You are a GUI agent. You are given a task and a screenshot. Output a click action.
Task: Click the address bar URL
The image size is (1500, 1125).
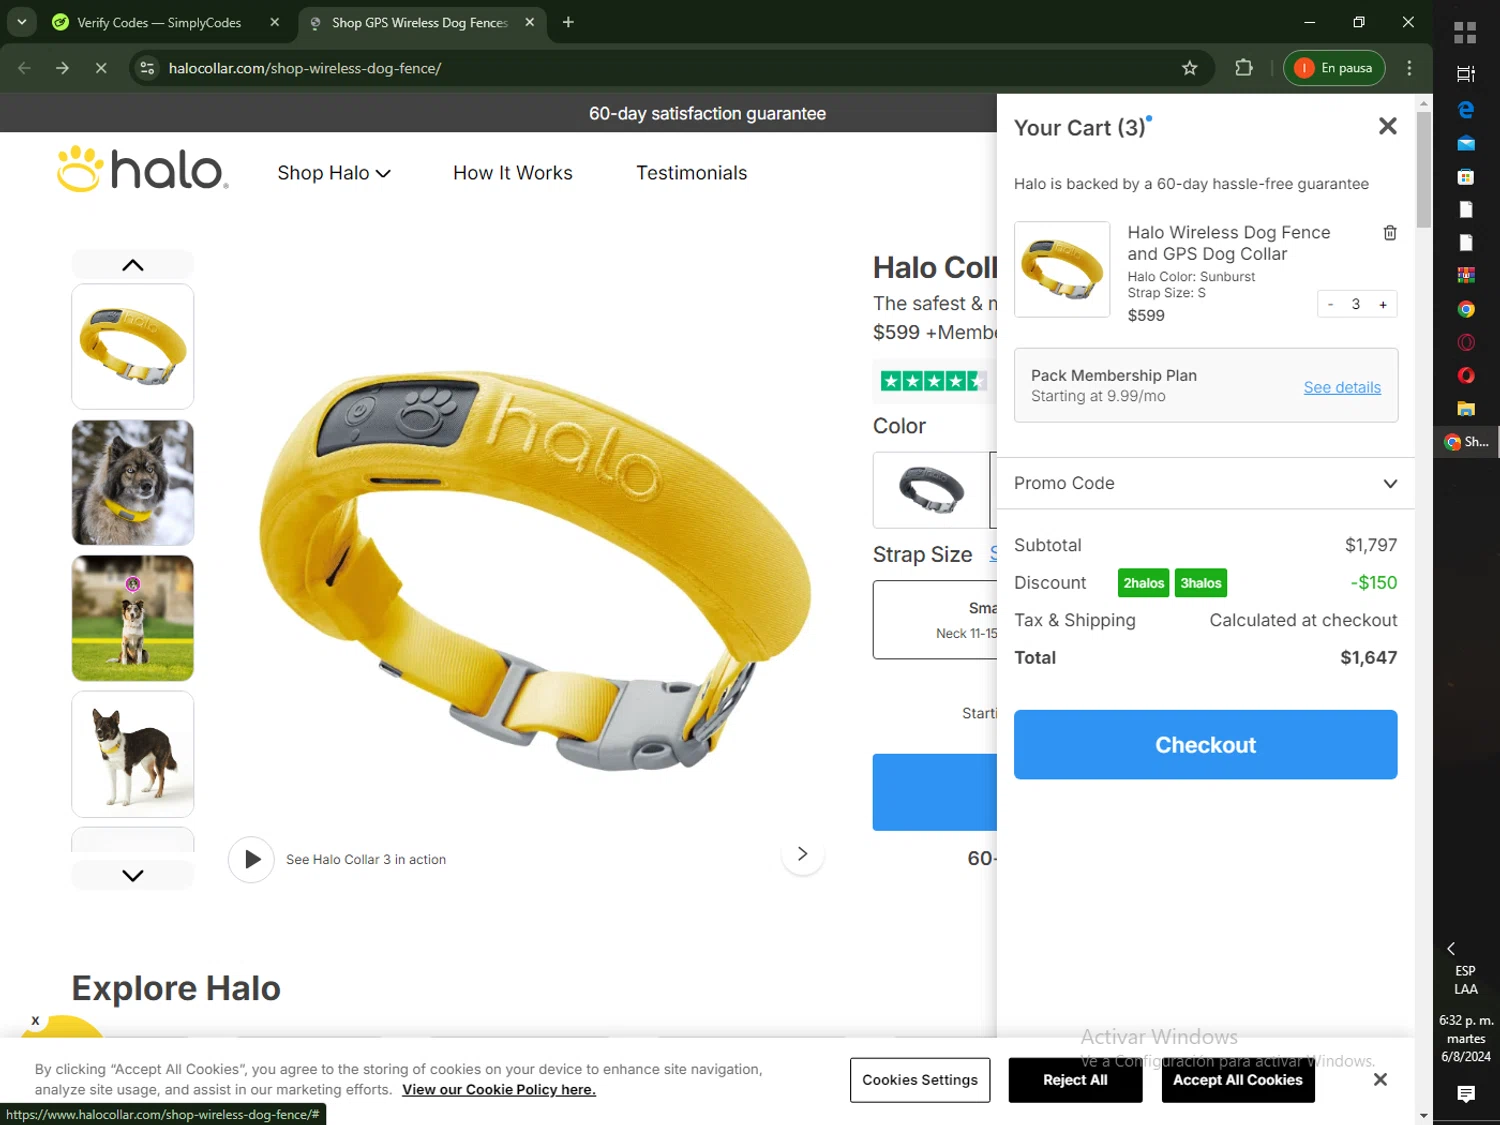pos(305,68)
